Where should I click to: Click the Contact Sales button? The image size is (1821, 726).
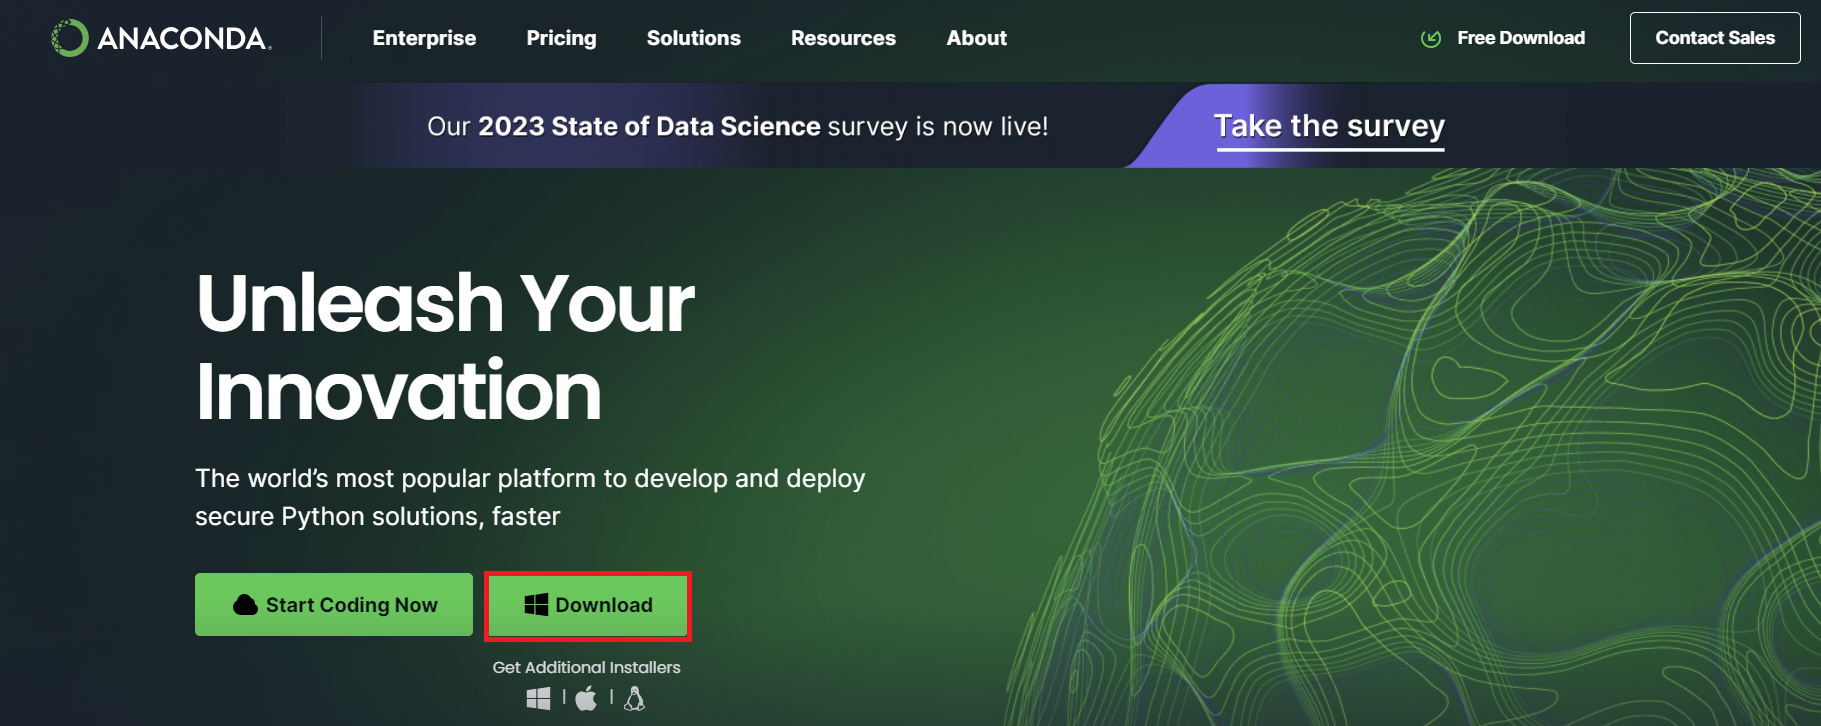coord(1715,38)
